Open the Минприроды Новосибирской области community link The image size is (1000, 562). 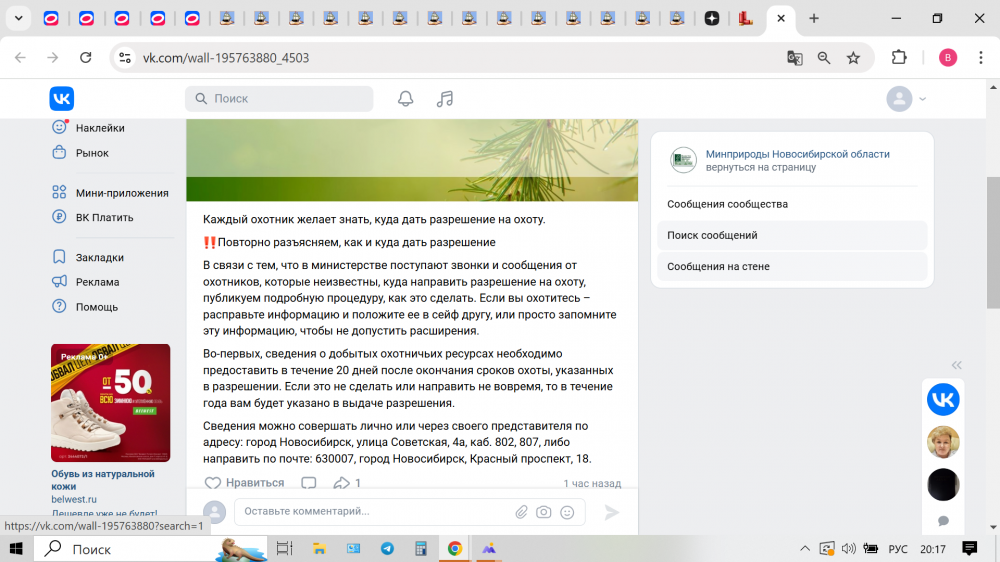coord(797,154)
